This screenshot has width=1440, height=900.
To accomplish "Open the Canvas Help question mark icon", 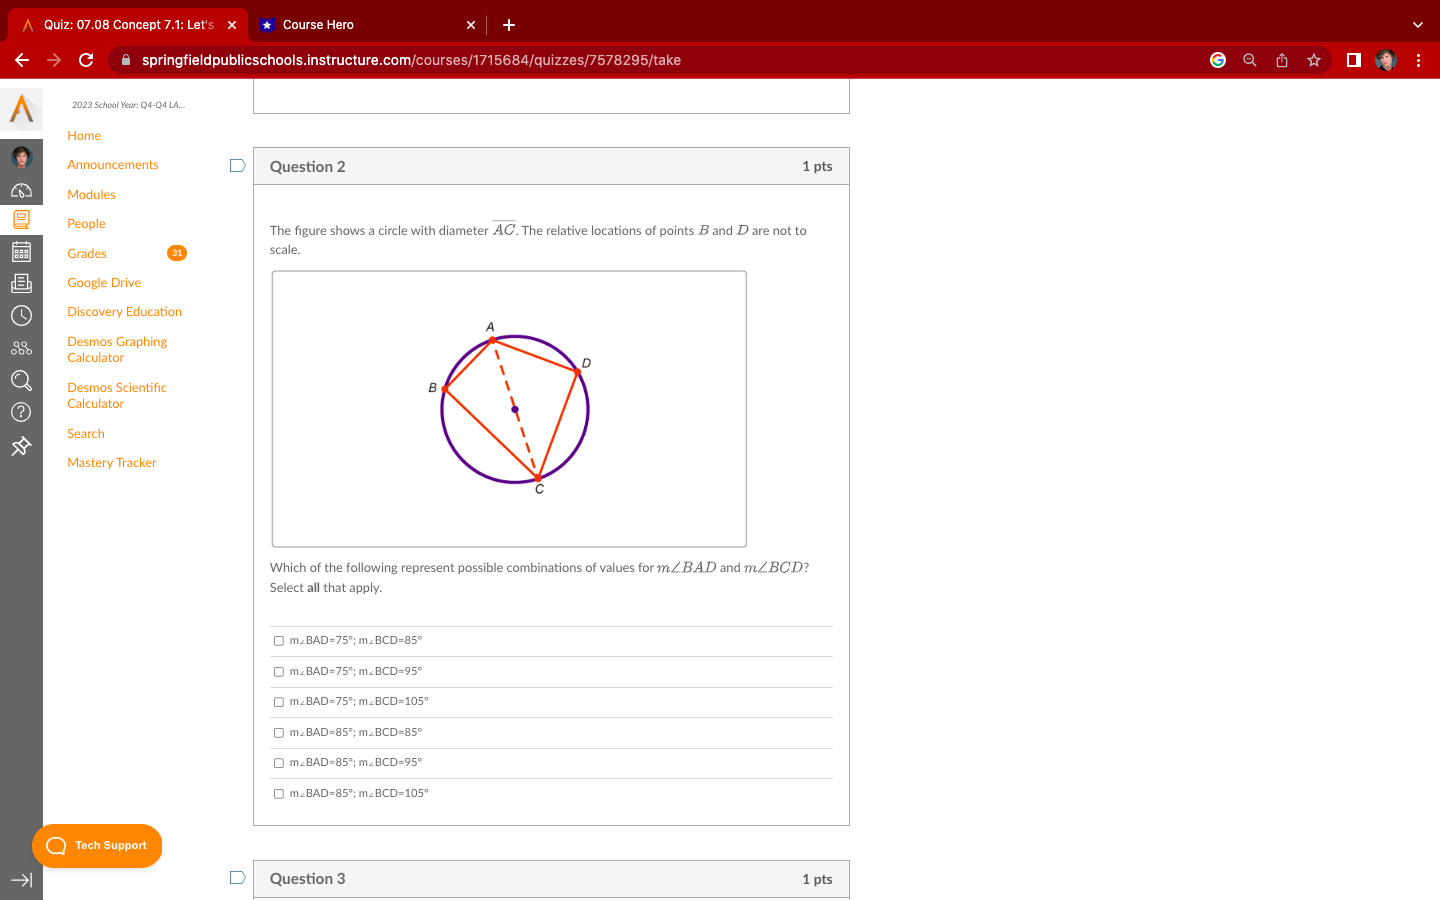I will point(21,412).
